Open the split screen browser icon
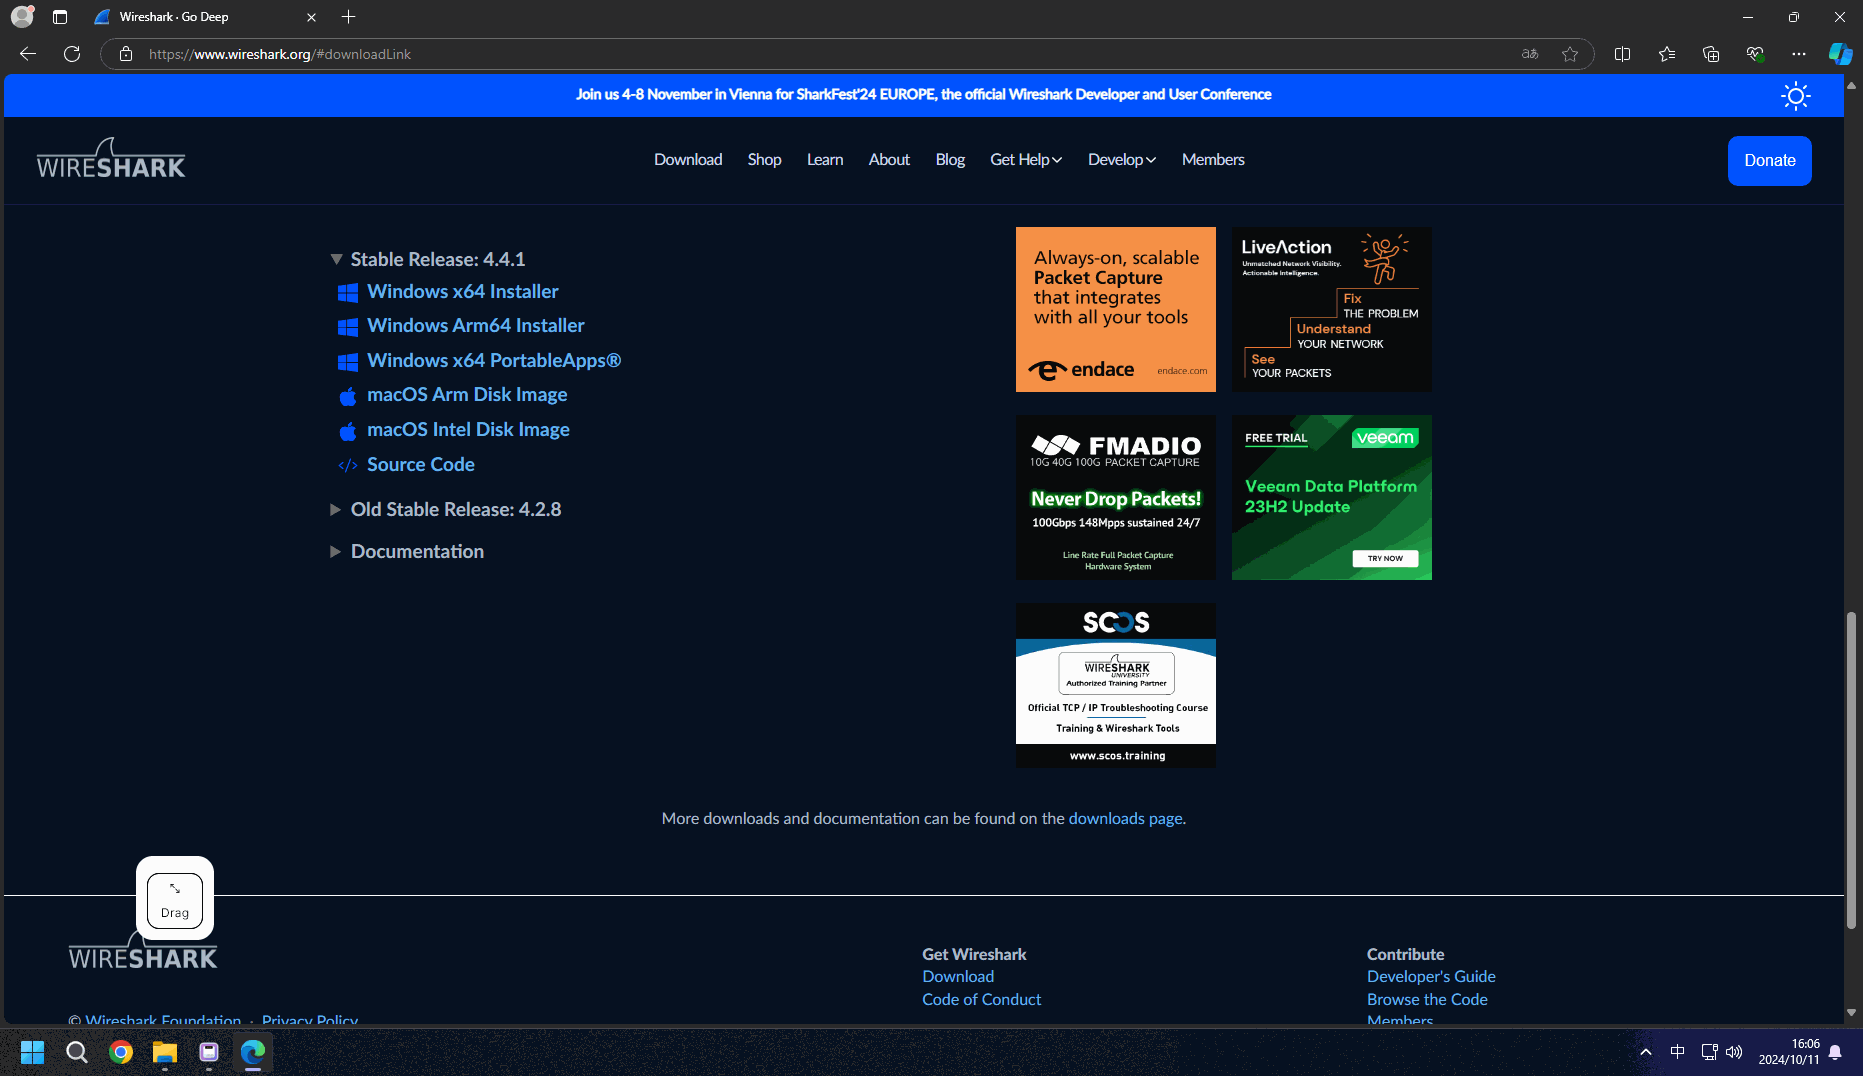Screen dimensions: 1863x1076 (x=1623, y=54)
